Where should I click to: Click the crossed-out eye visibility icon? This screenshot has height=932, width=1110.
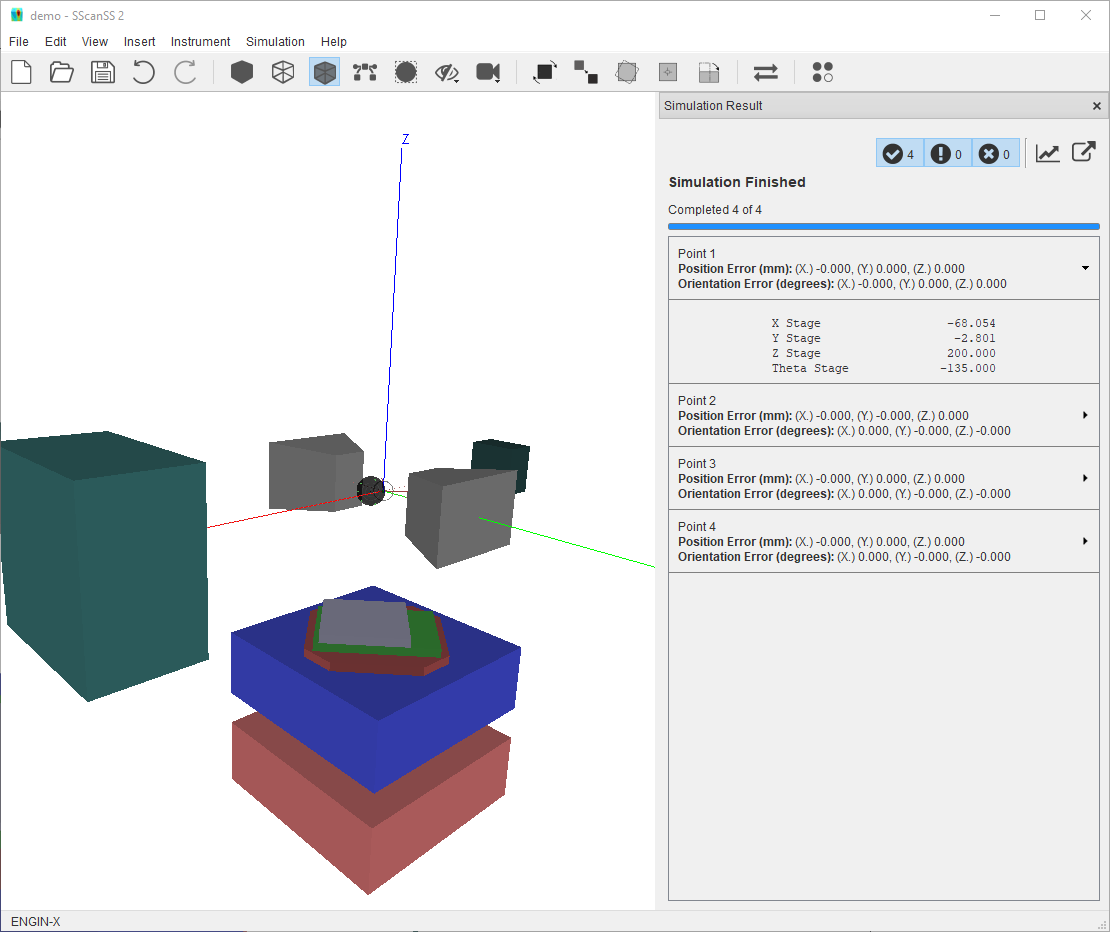click(x=447, y=72)
